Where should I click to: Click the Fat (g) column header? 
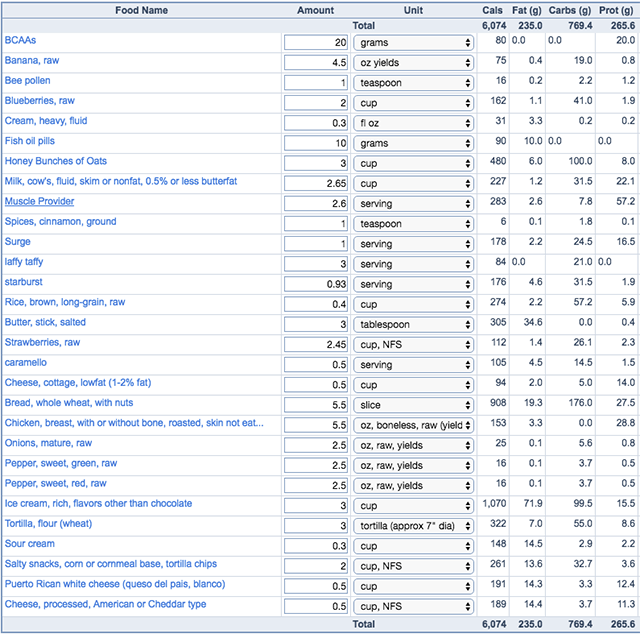coord(527,10)
